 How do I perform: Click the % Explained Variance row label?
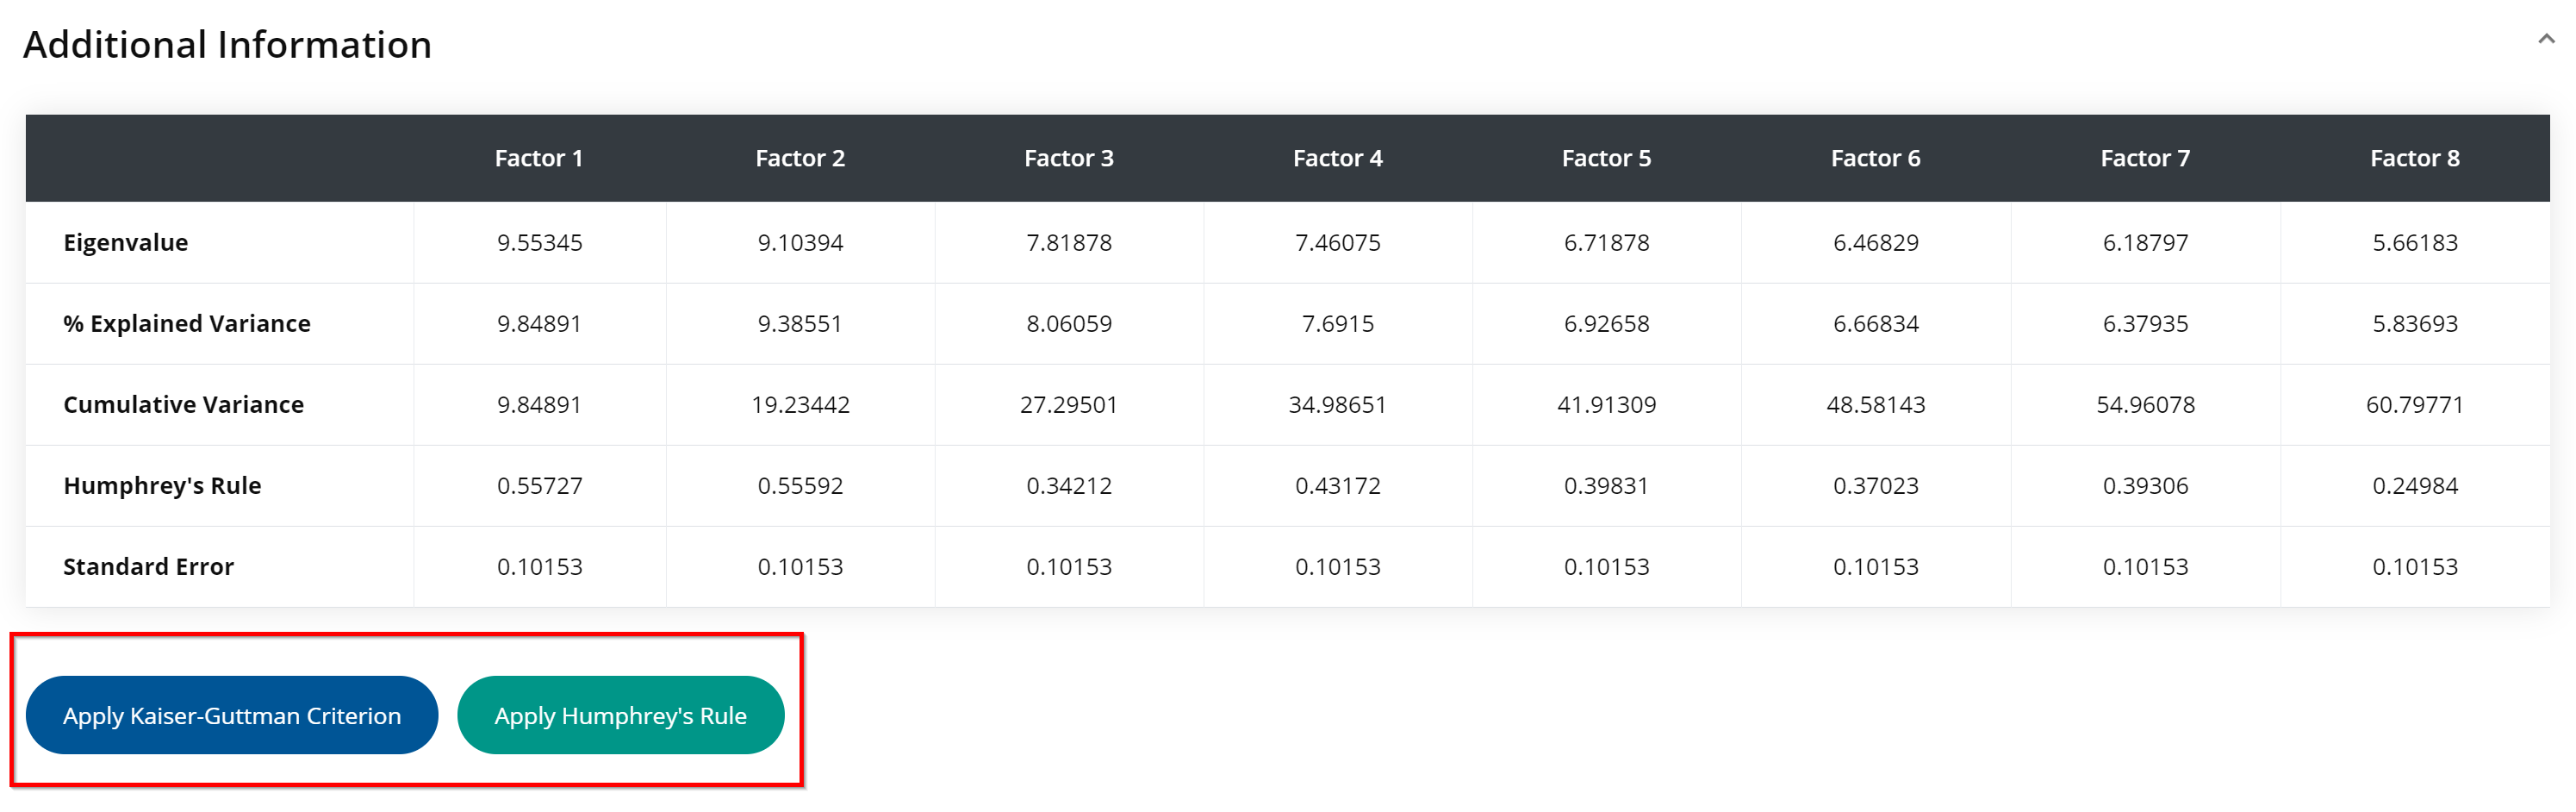point(187,323)
